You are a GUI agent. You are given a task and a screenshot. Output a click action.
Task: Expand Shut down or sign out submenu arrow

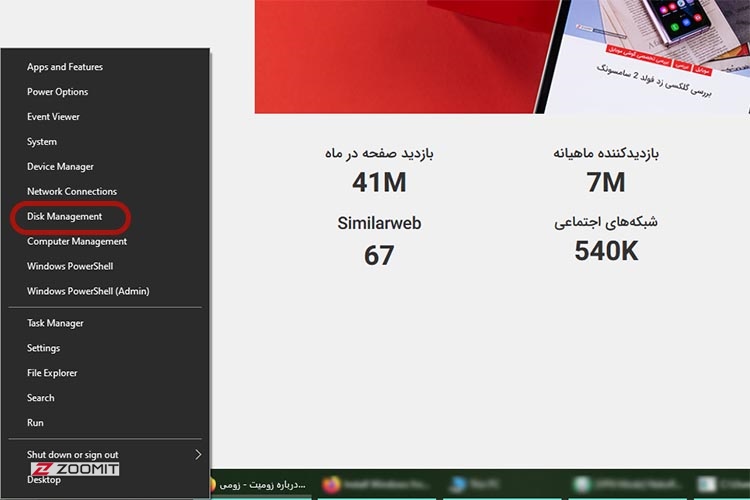click(x=198, y=454)
